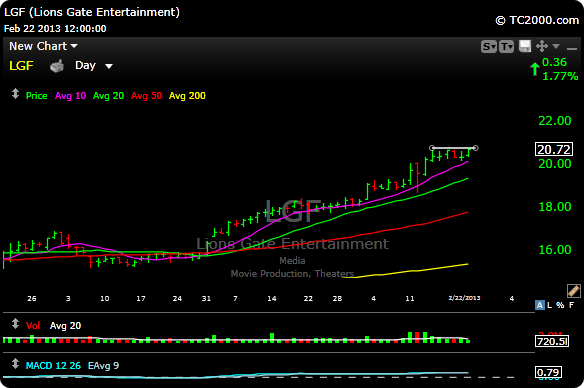Image resolution: width=584 pixels, height=388 pixels.
Task: Click the 14 date axis label
Action: (x=272, y=299)
